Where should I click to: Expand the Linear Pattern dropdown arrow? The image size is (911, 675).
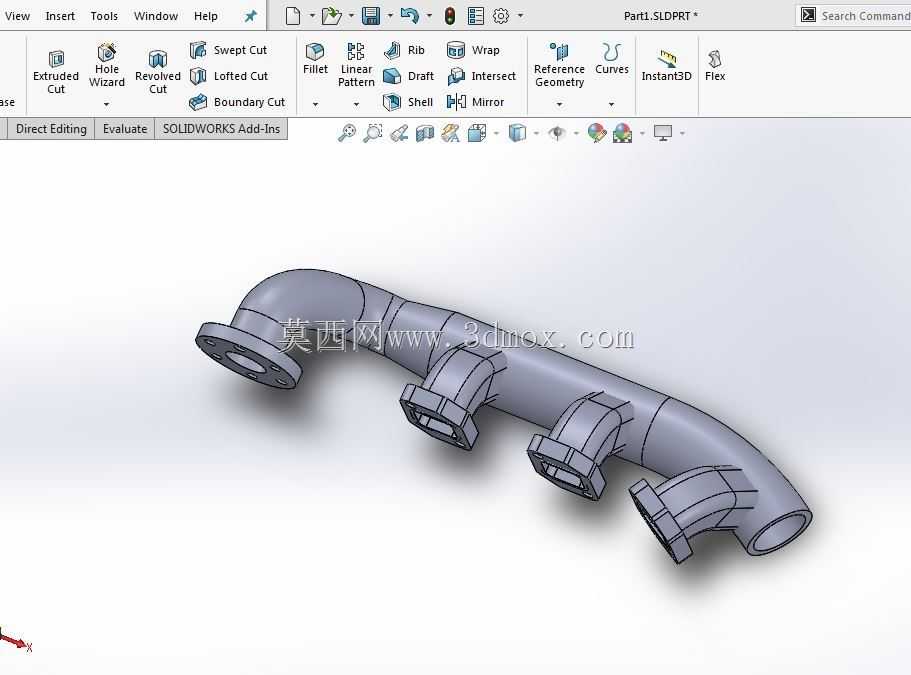(x=356, y=104)
